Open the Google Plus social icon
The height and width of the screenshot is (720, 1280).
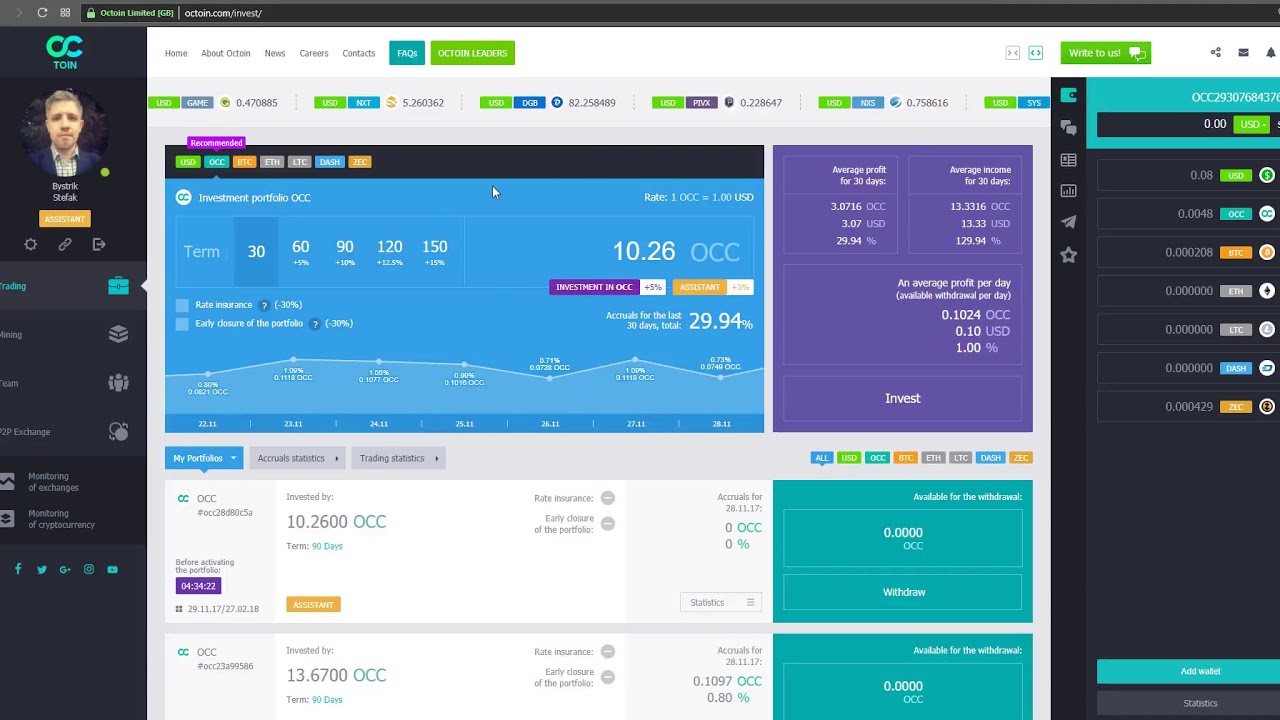click(x=65, y=569)
